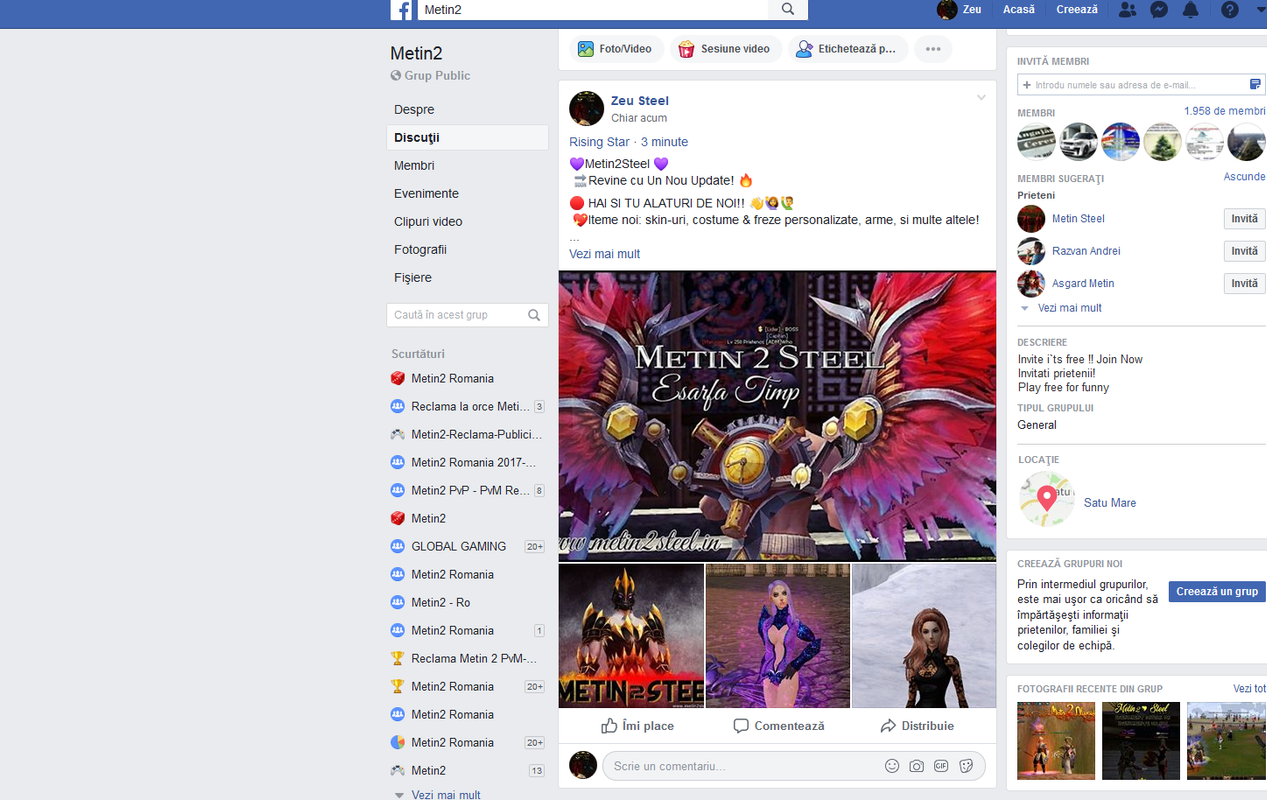Click the Satu Mare map thumbnail
Viewport: 1267px width, 800px height.
tap(1046, 499)
